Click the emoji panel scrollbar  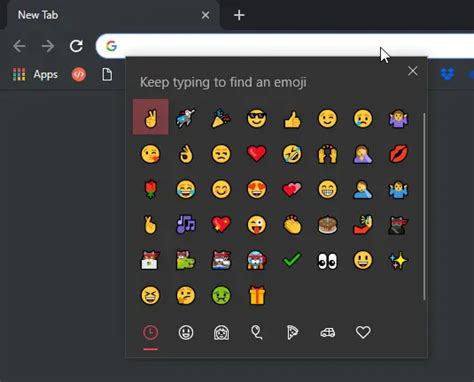pyautogui.click(x=424, y=207)
